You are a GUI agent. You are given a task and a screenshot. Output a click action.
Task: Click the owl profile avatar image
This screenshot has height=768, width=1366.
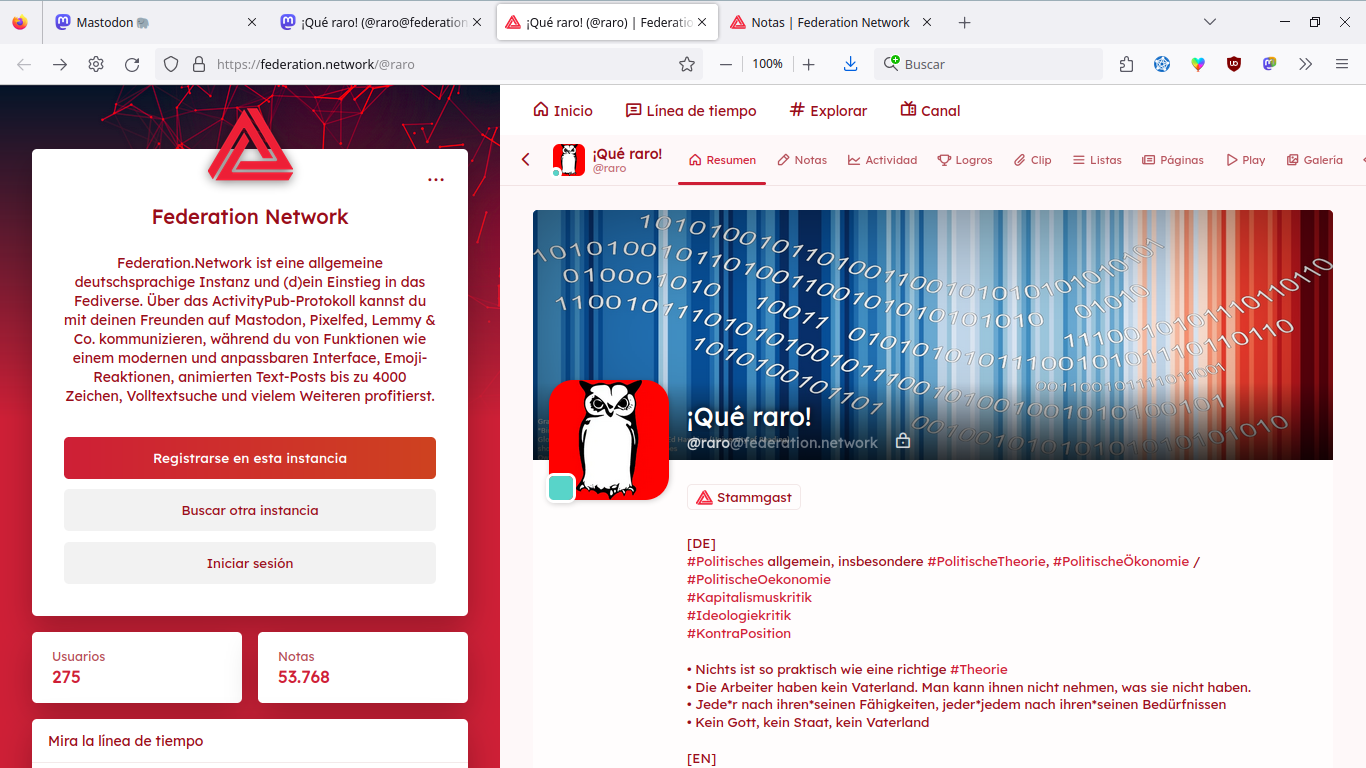tap(609, 440)
